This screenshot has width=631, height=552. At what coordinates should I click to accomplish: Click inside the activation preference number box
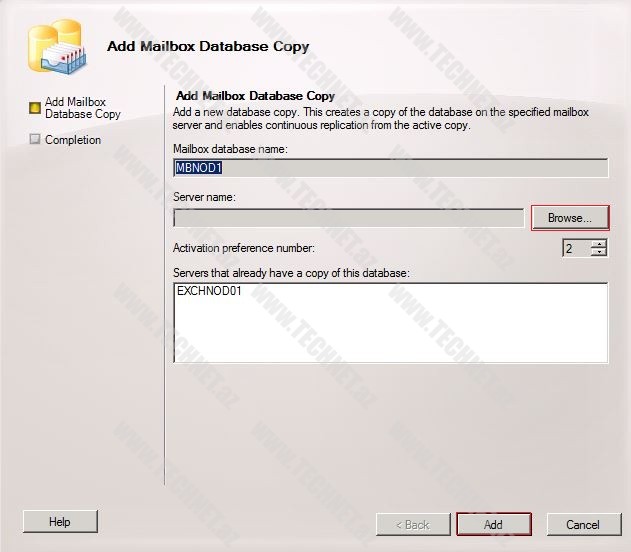coord(575,248)
